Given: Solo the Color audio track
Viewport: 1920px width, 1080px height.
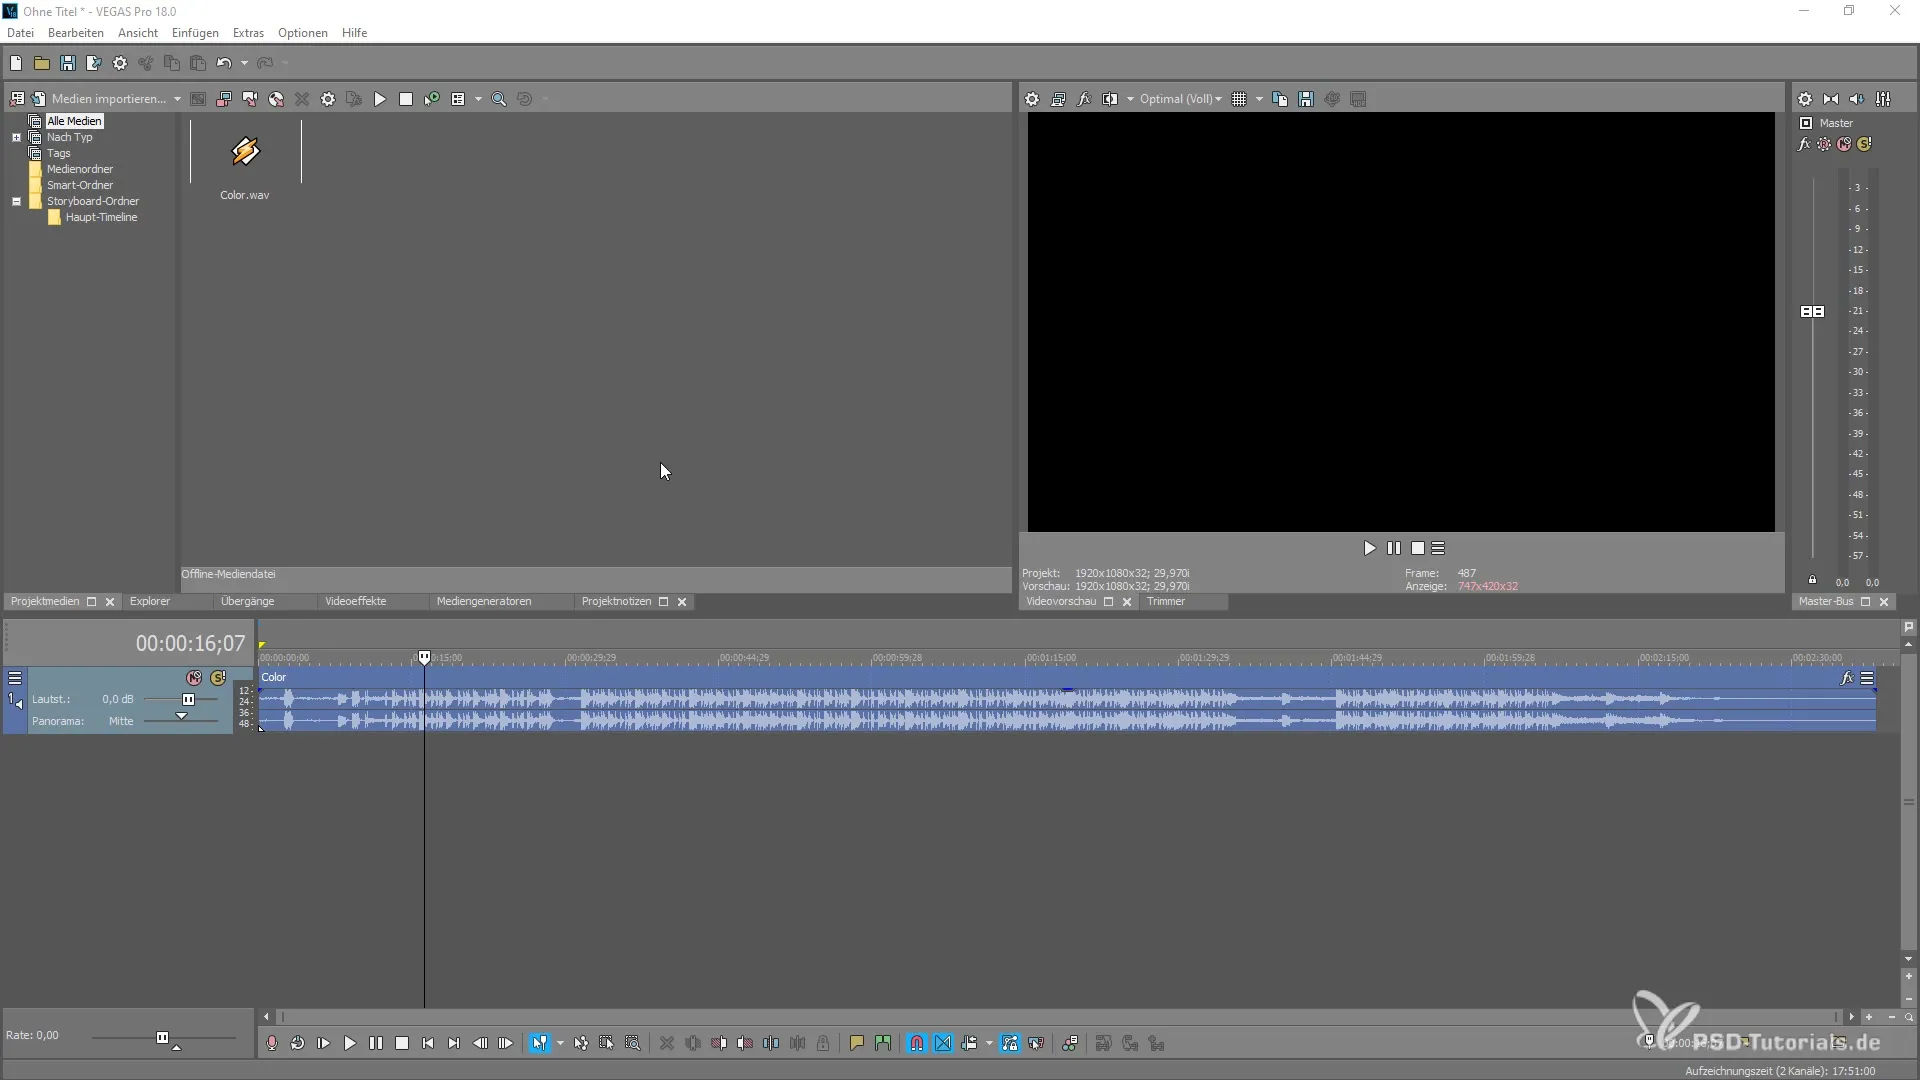Looking at the screenshot, I should [218, 678].
